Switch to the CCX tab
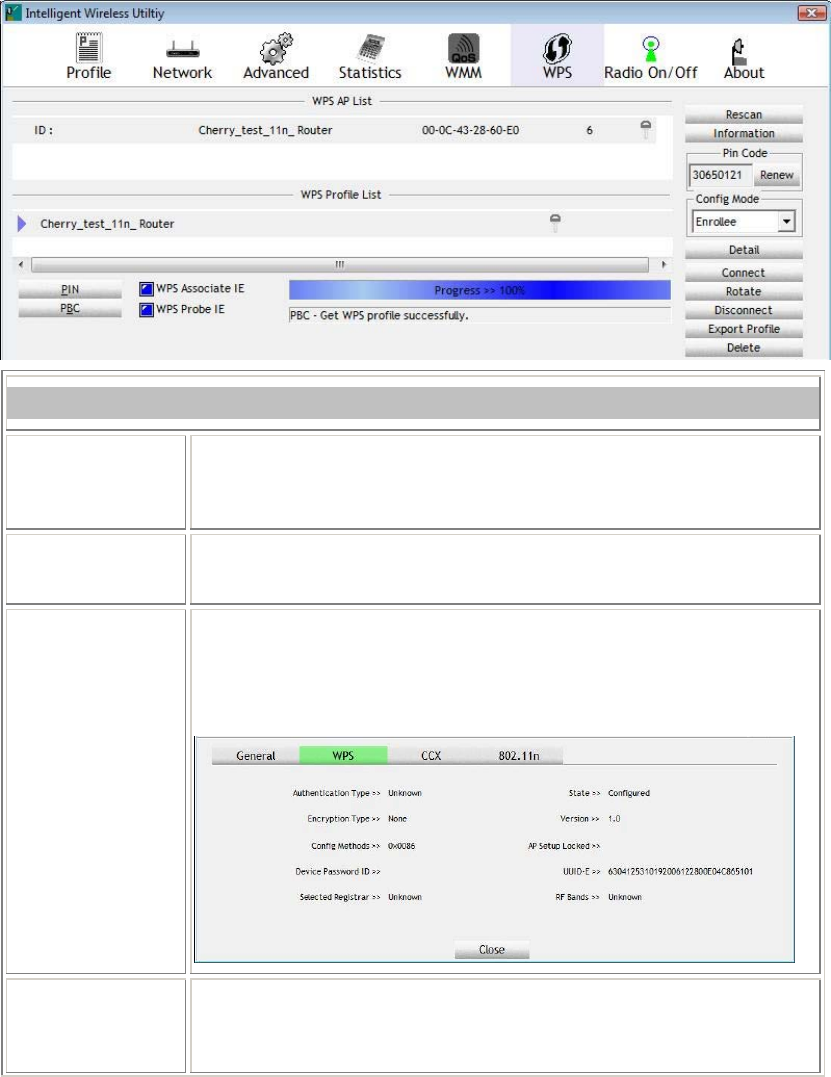The height and width of the screenshot is (1077, 831). pyautogui.click(x=431, y=756)
